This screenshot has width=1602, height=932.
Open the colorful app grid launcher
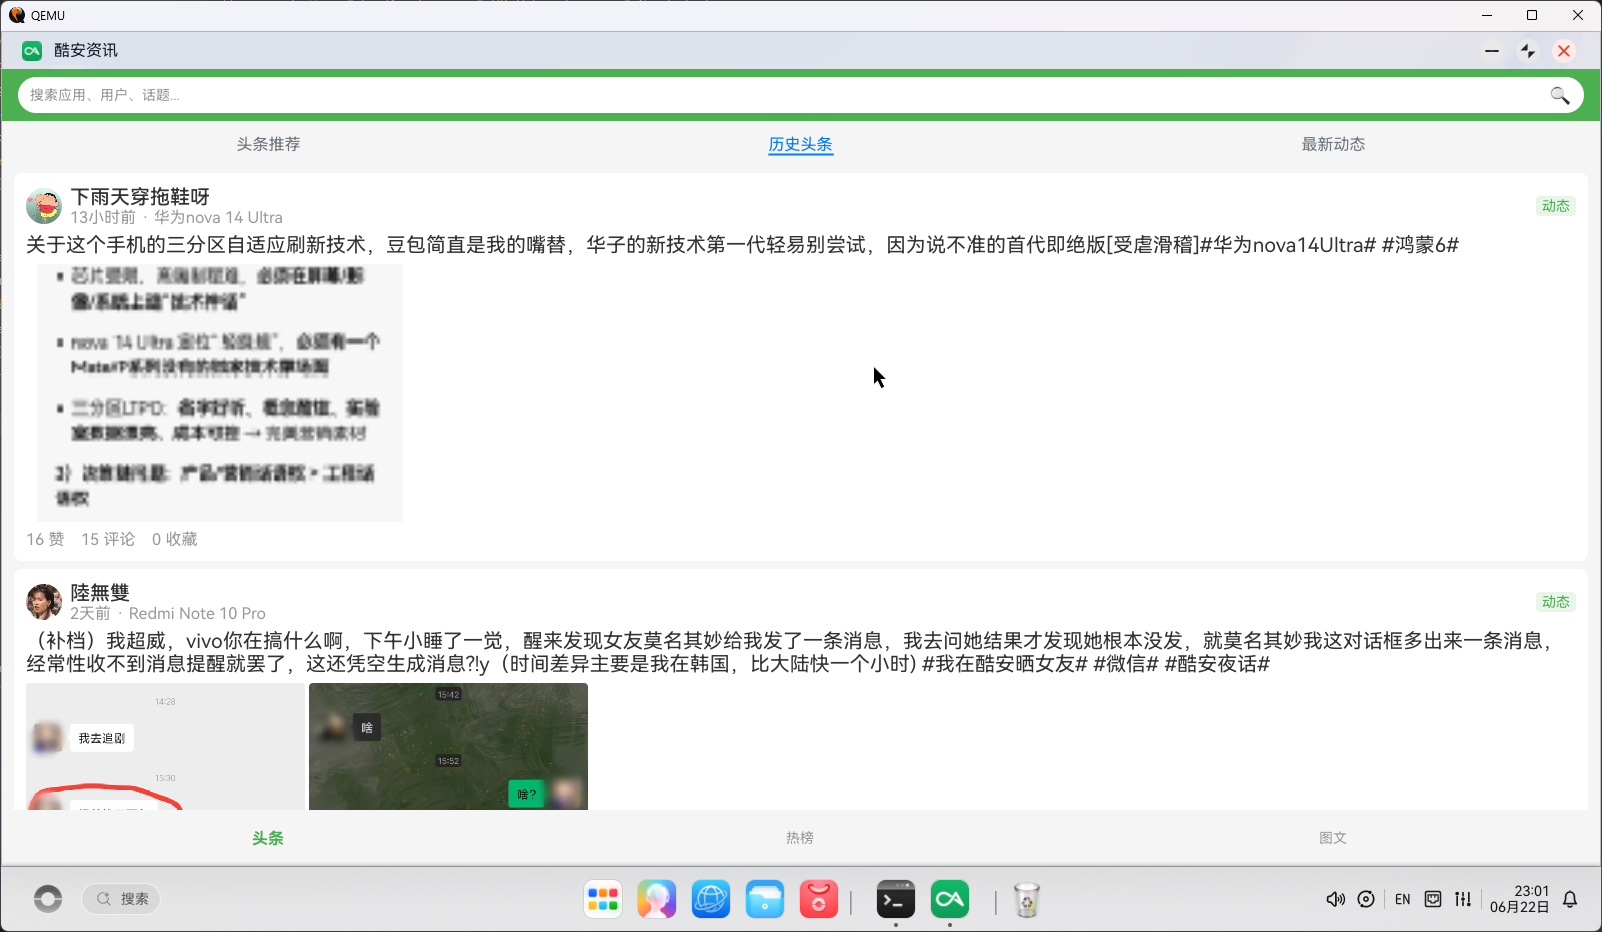click(x=603, y=899)
